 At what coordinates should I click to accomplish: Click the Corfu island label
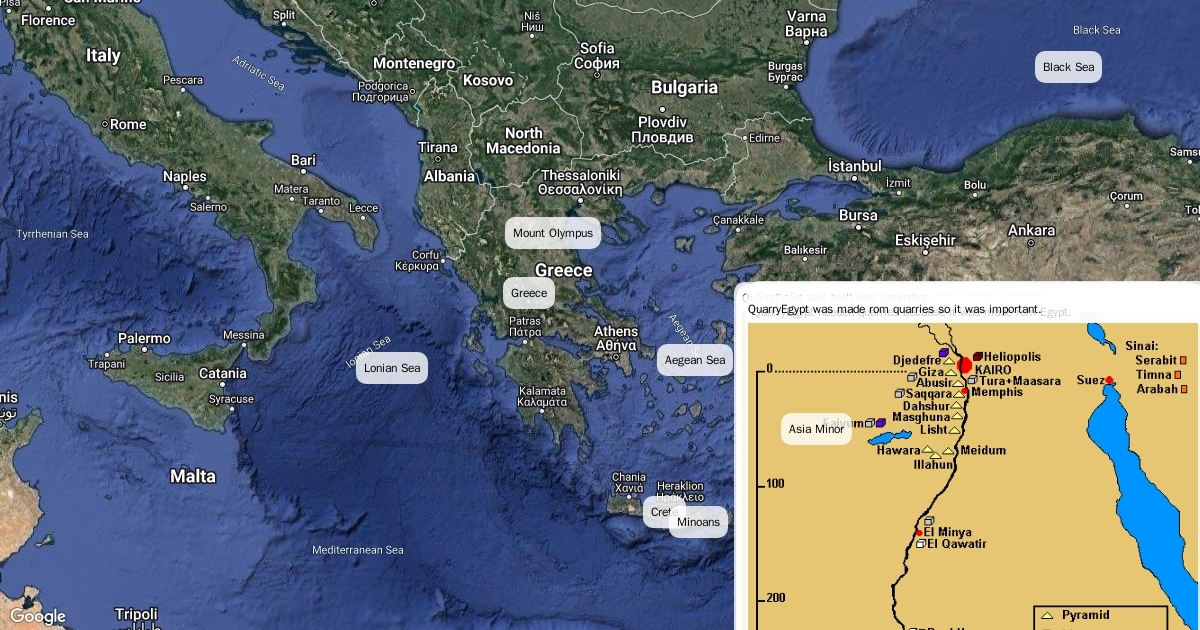(418, 261)
